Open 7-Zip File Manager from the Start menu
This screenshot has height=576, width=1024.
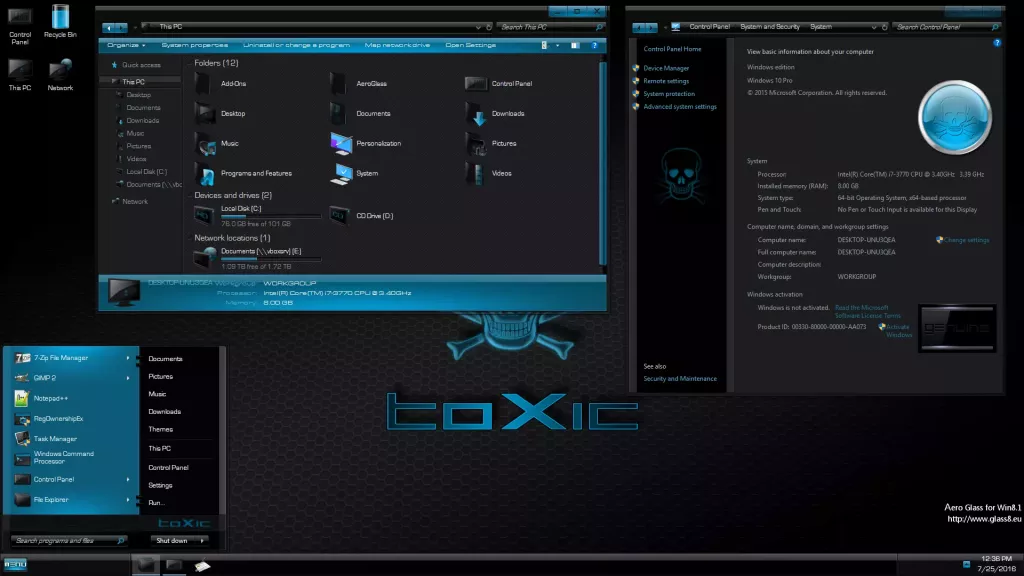60,357
